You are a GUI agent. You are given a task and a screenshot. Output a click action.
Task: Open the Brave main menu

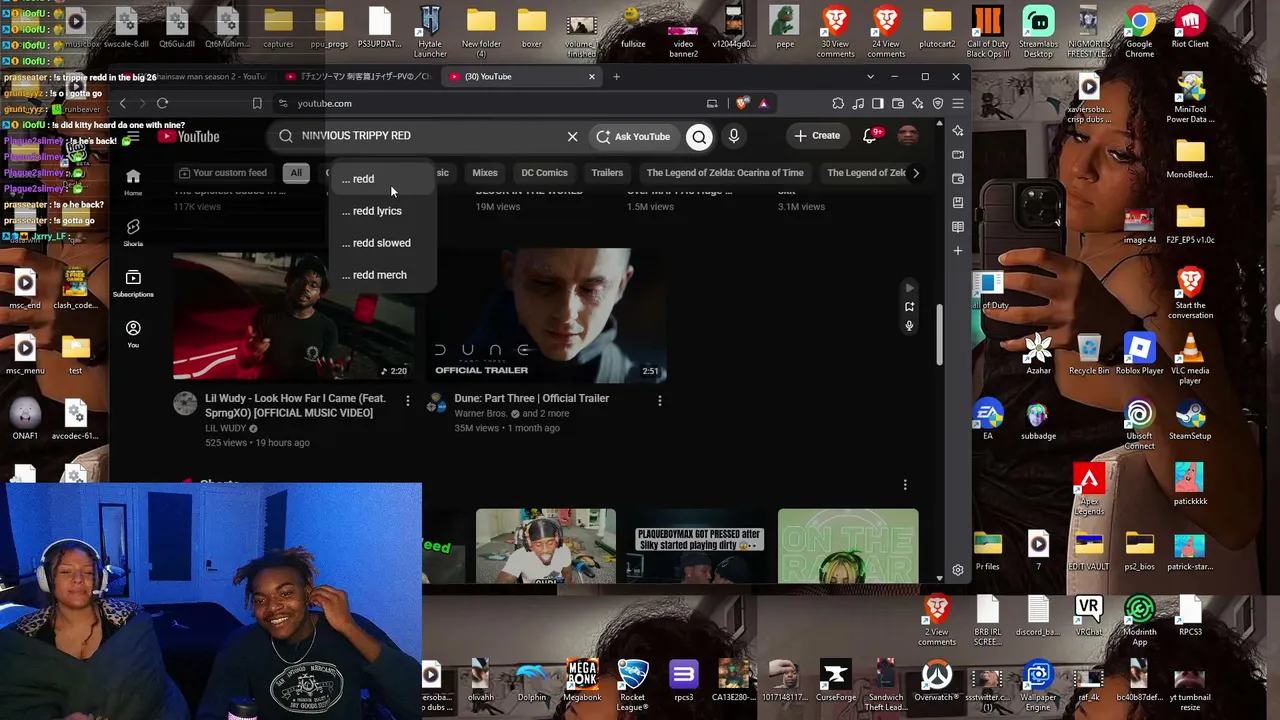pos(957,103)
